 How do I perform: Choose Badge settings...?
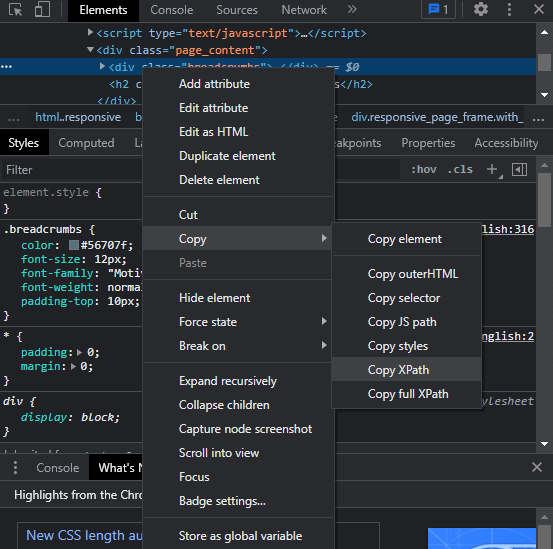pyautogui.click(x=238, y=501)
